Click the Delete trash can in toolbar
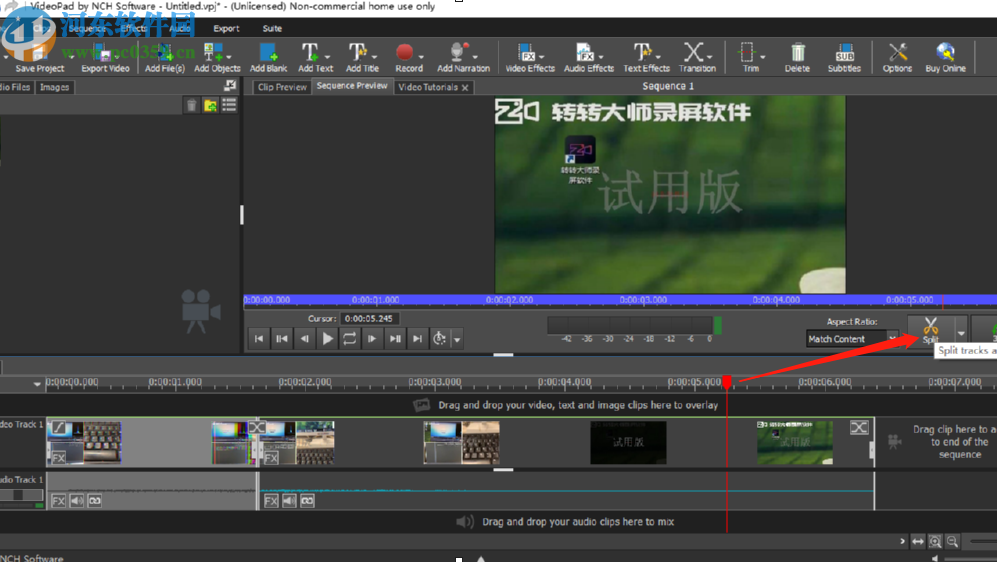This screenshot has height=562, width=997. click(x=797, y=56)
